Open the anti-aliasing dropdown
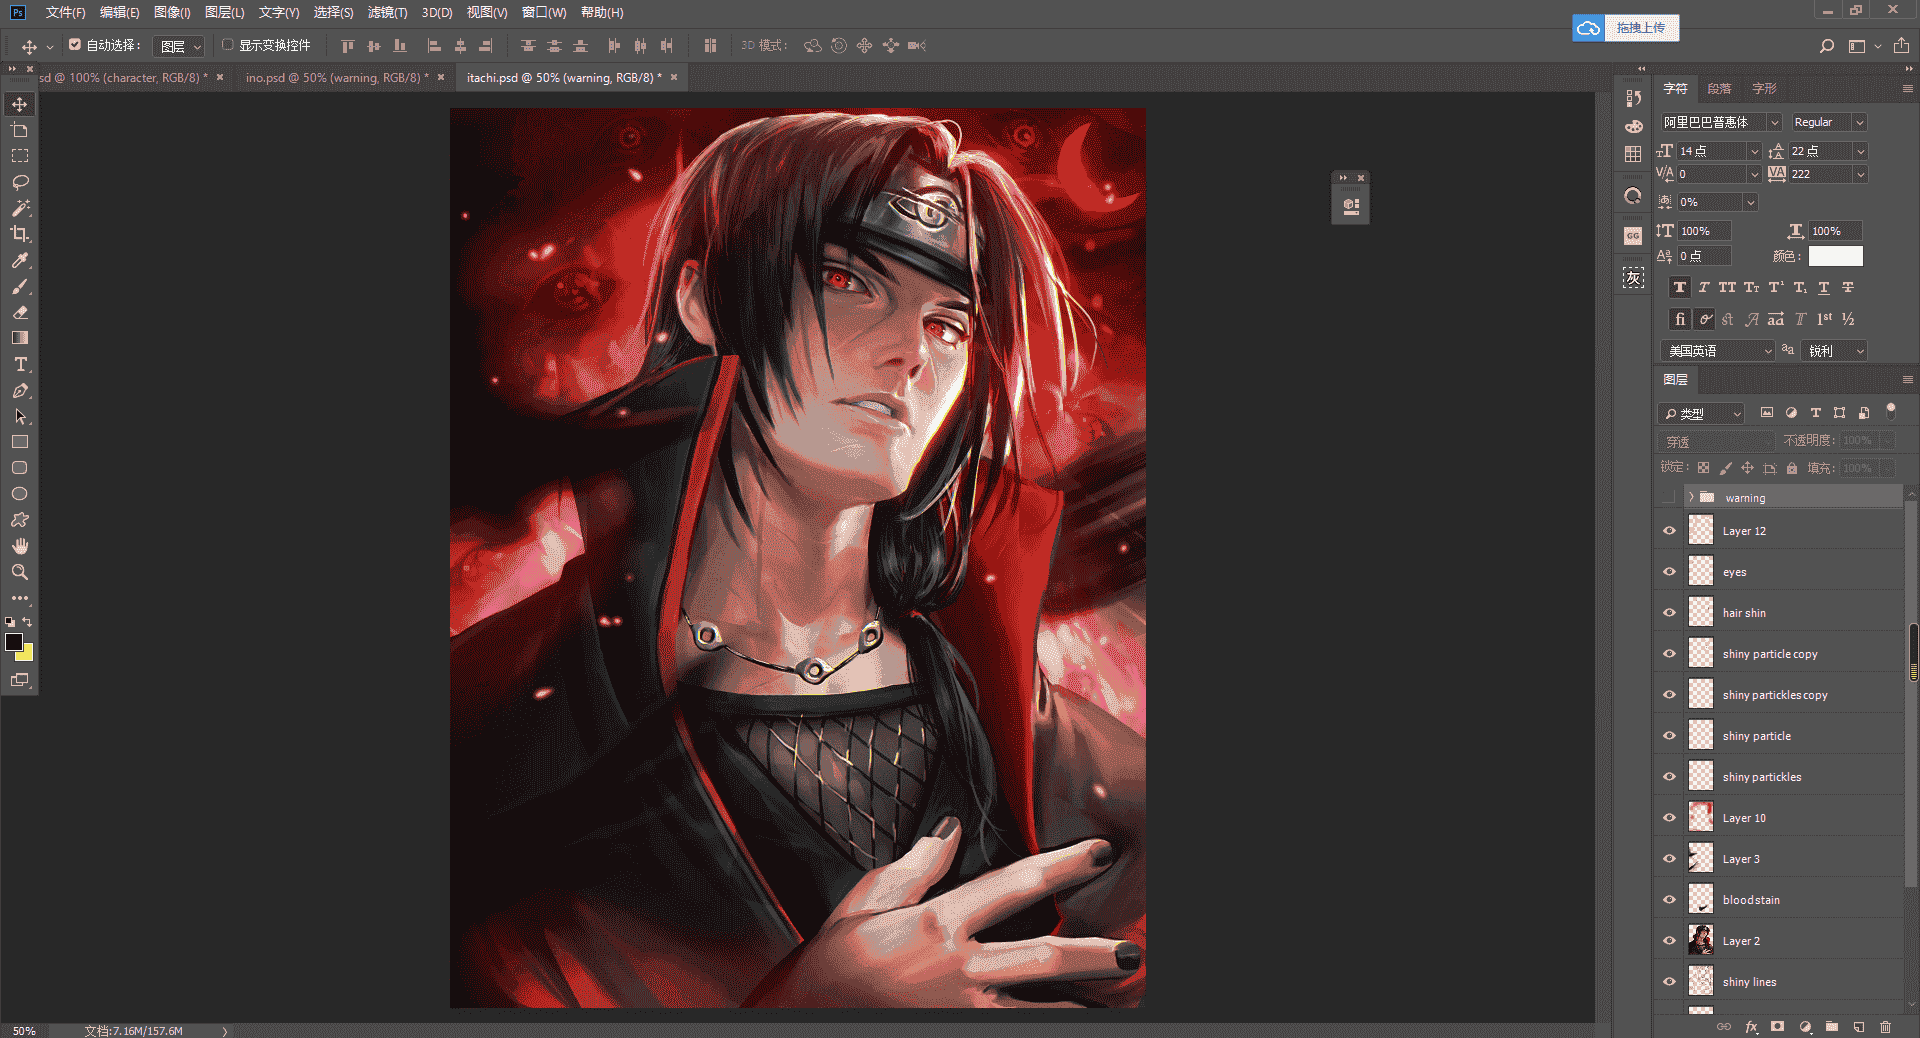 (x=1834, y=351)
